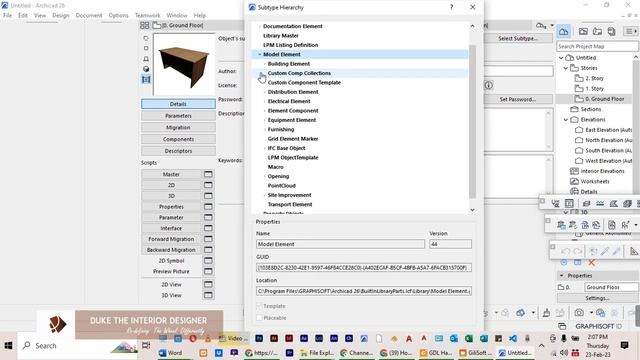The width and height of the screenshot is (640, 360).
Task: Open Windows Start menu
Action: coord(8,346)
